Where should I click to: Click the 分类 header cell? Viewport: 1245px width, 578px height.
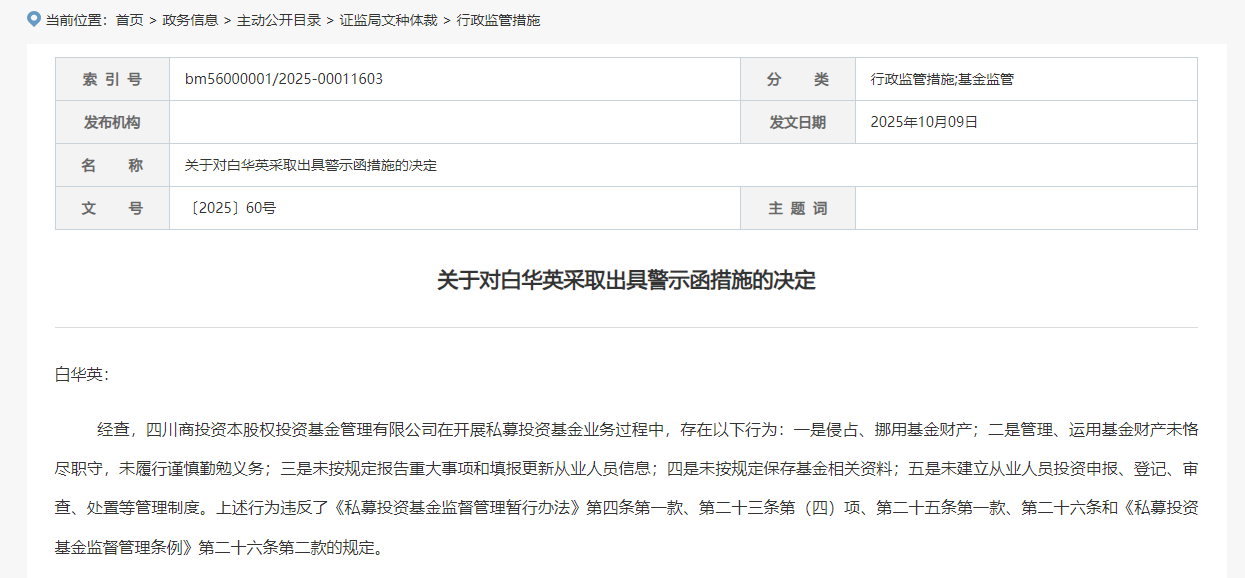click(x=797, y=79)
